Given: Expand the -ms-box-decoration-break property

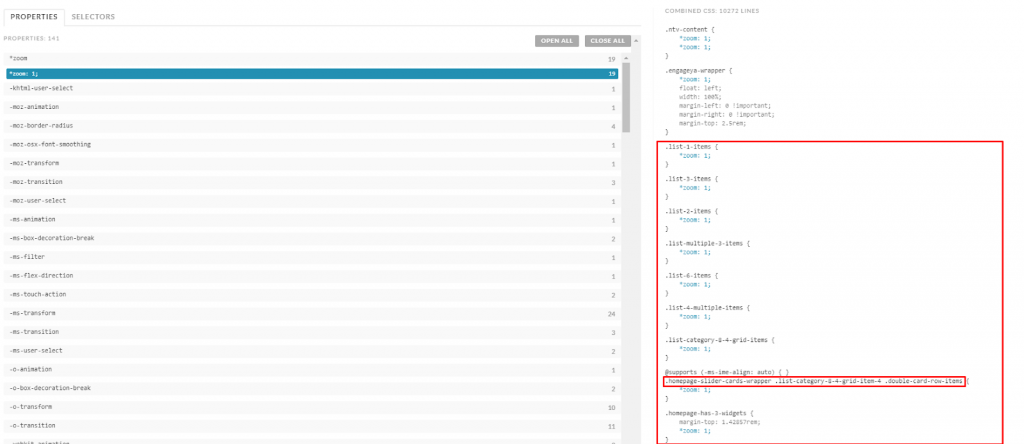Looking at the screenshot, I should (x=311, y=239).
